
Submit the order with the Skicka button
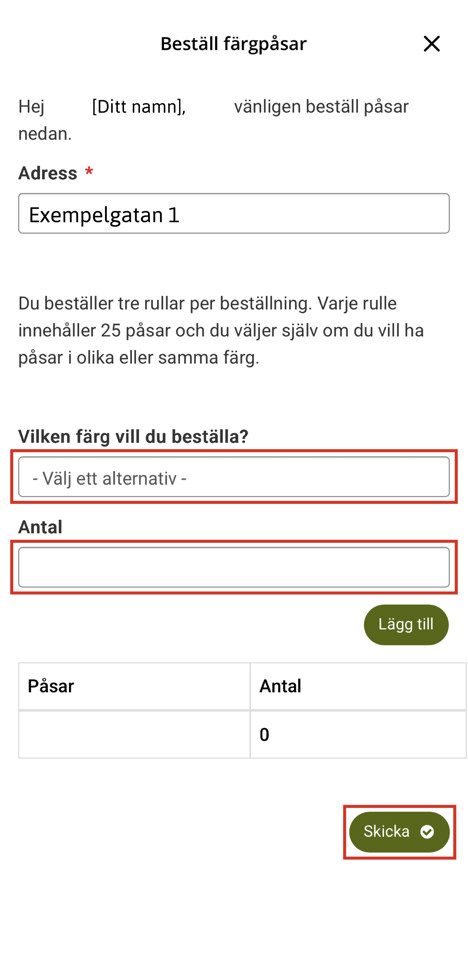point(399,832)
